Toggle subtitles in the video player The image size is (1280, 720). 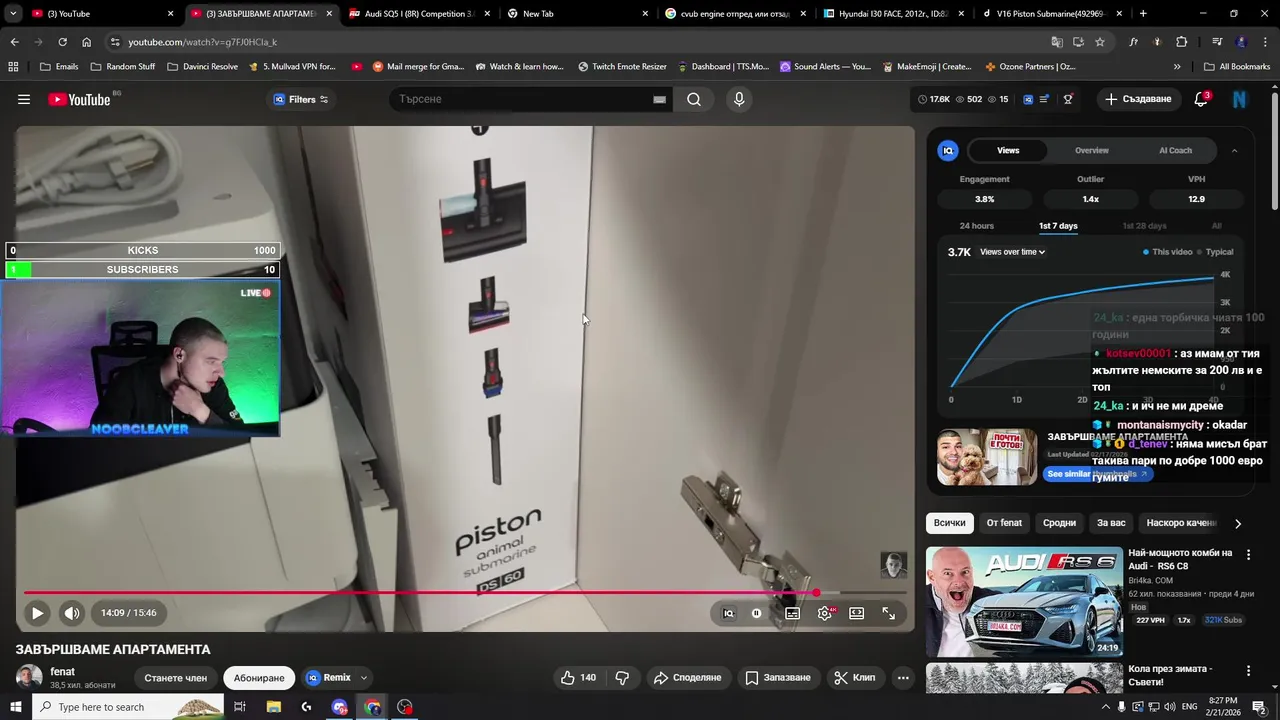click(x=792, y=613)
